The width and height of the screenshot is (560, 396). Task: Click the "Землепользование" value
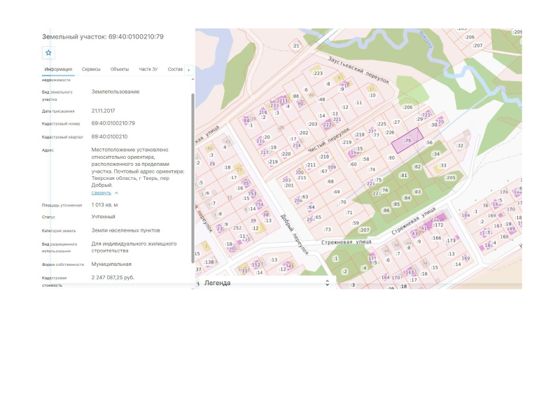pos(115,92)
